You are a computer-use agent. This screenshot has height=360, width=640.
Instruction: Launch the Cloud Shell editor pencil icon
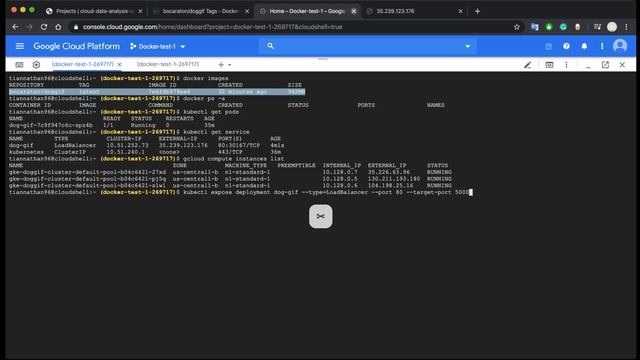(x=528, y=64)
